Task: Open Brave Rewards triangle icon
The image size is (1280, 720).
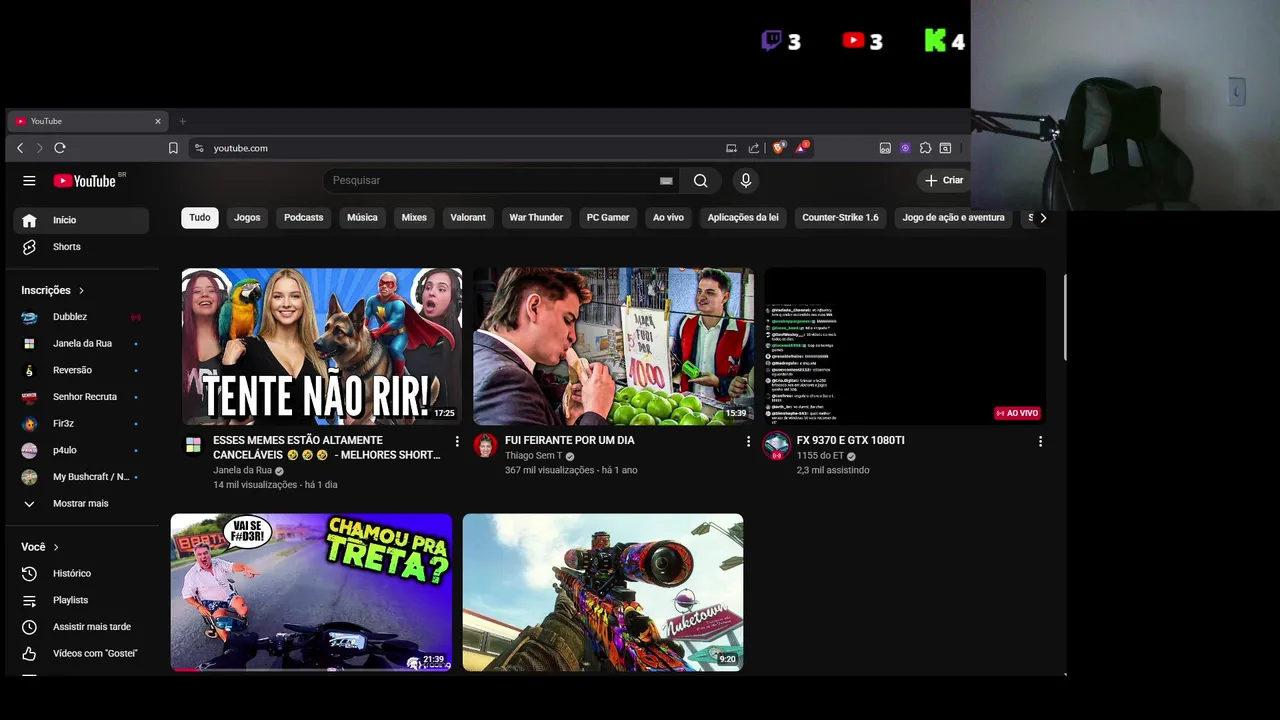Action: [801, 148]
